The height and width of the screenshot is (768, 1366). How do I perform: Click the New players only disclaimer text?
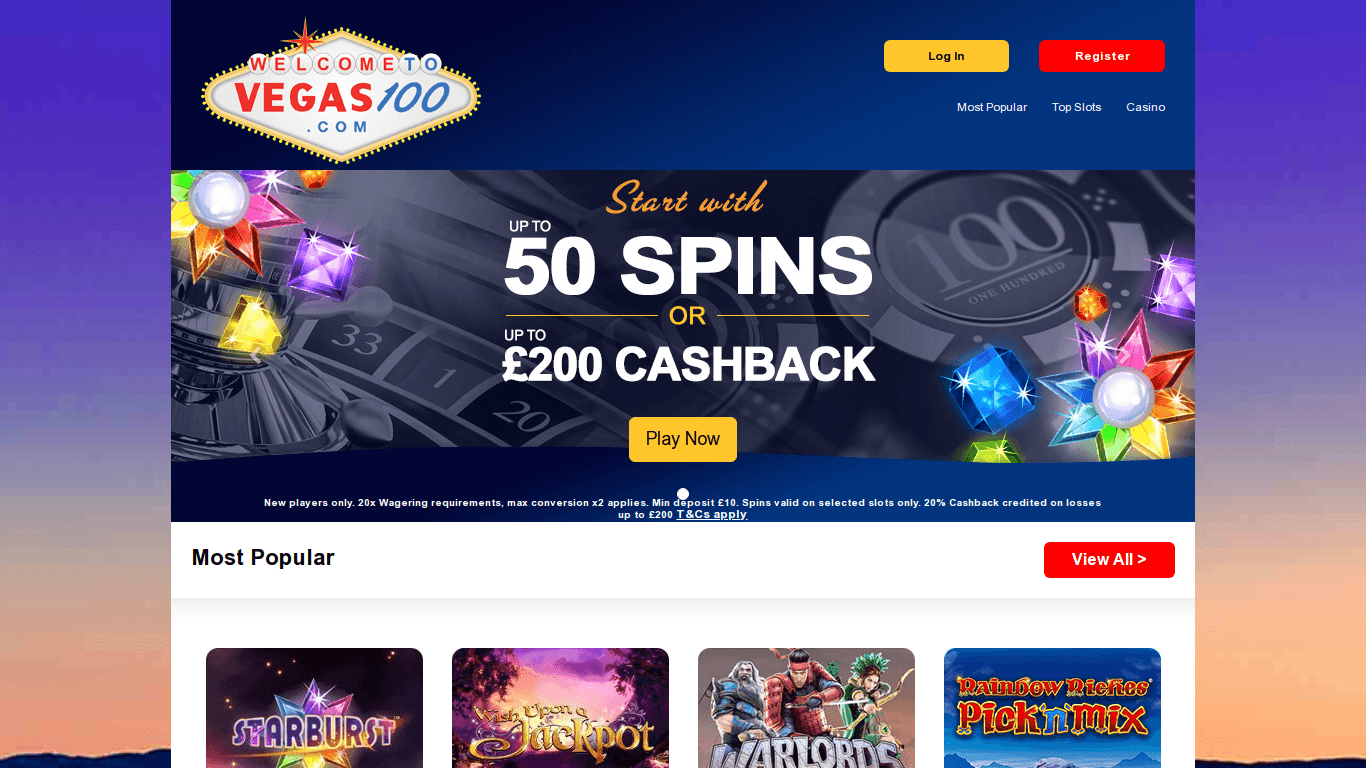click(x=683, y=508)
